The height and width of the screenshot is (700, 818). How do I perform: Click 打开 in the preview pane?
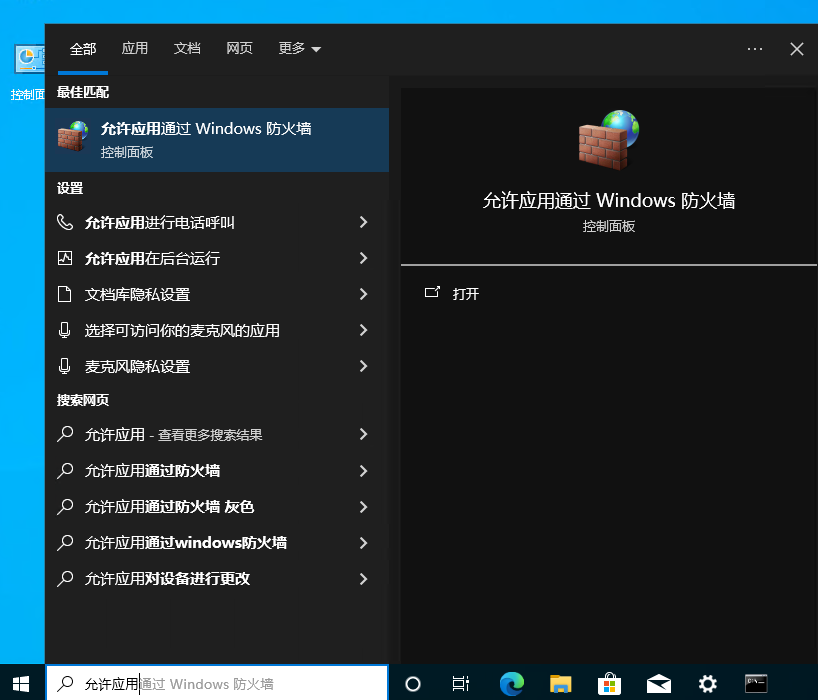465,294
